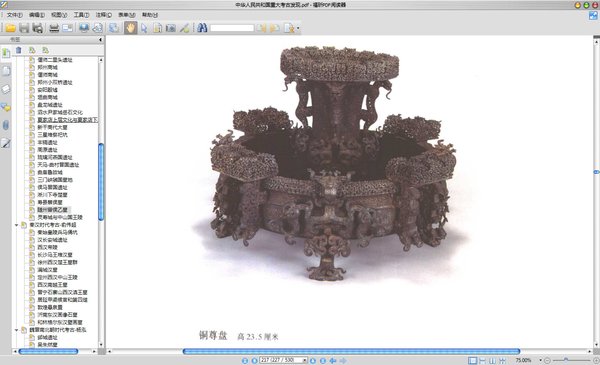The height and width of the screenshot is (365, 600).
Task: Open the find options dropdown arrow
Action: (298, 28)
